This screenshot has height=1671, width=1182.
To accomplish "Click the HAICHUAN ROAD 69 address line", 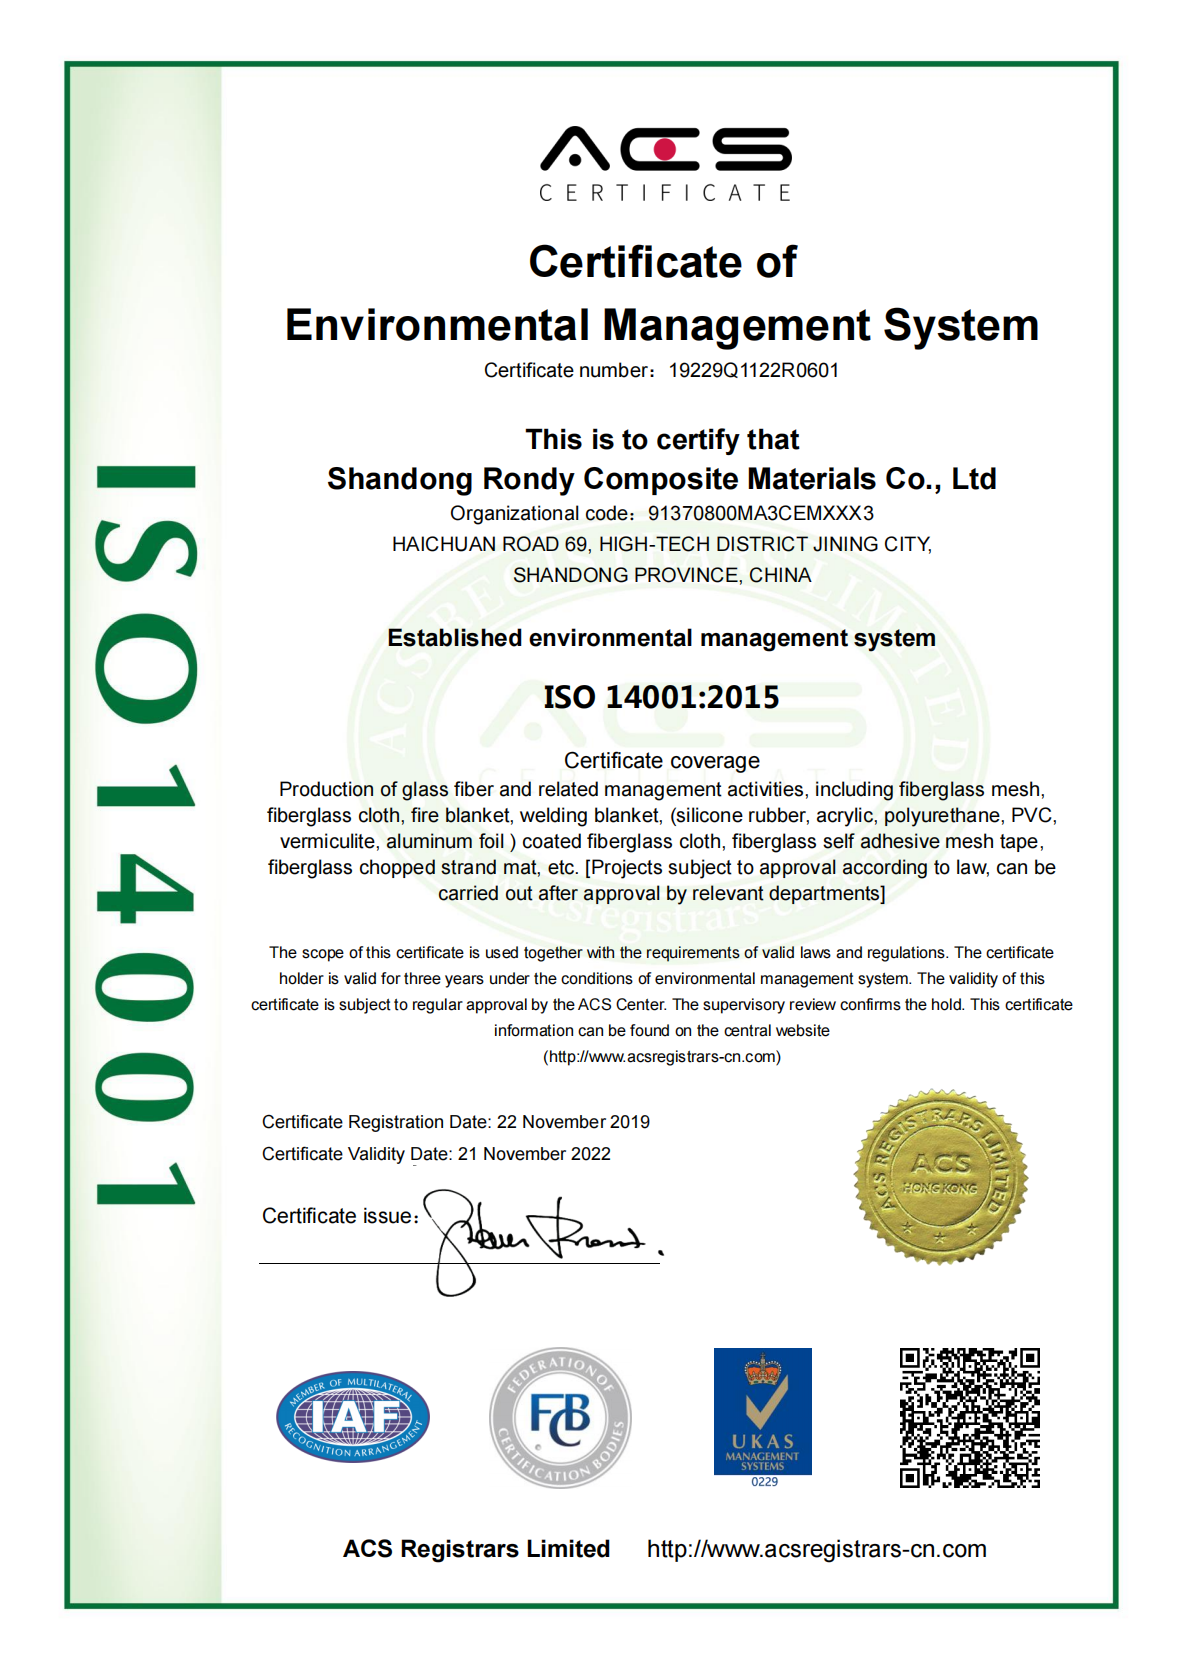I will pyautogui.click(x=662, y=544).
